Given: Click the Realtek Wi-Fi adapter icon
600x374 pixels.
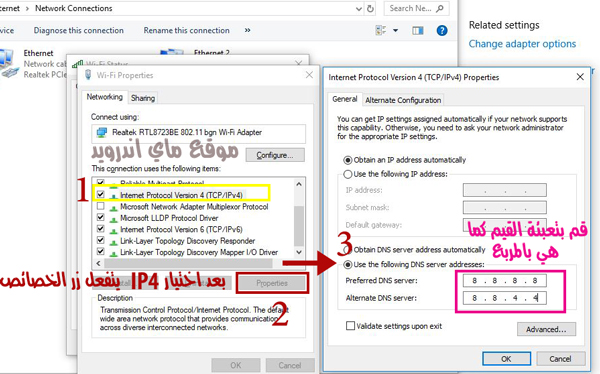Looking at the screenshot, I should 102,132.
